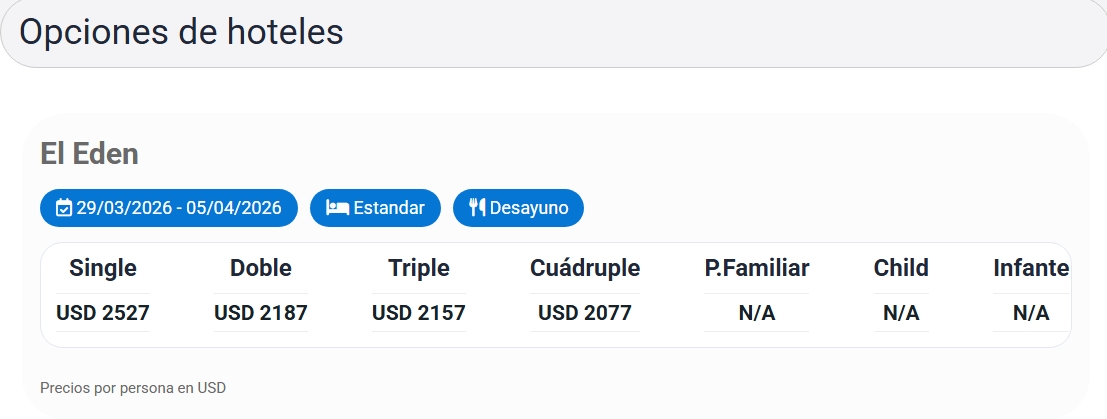Open the Opciones de hoteles header

tap(181, 32)
